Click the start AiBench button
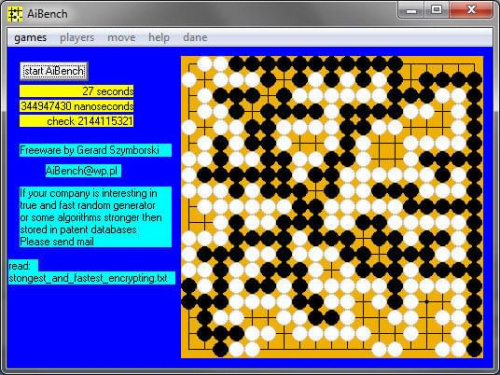The width and height of the screenshot is (500, 375). (54, 71)
